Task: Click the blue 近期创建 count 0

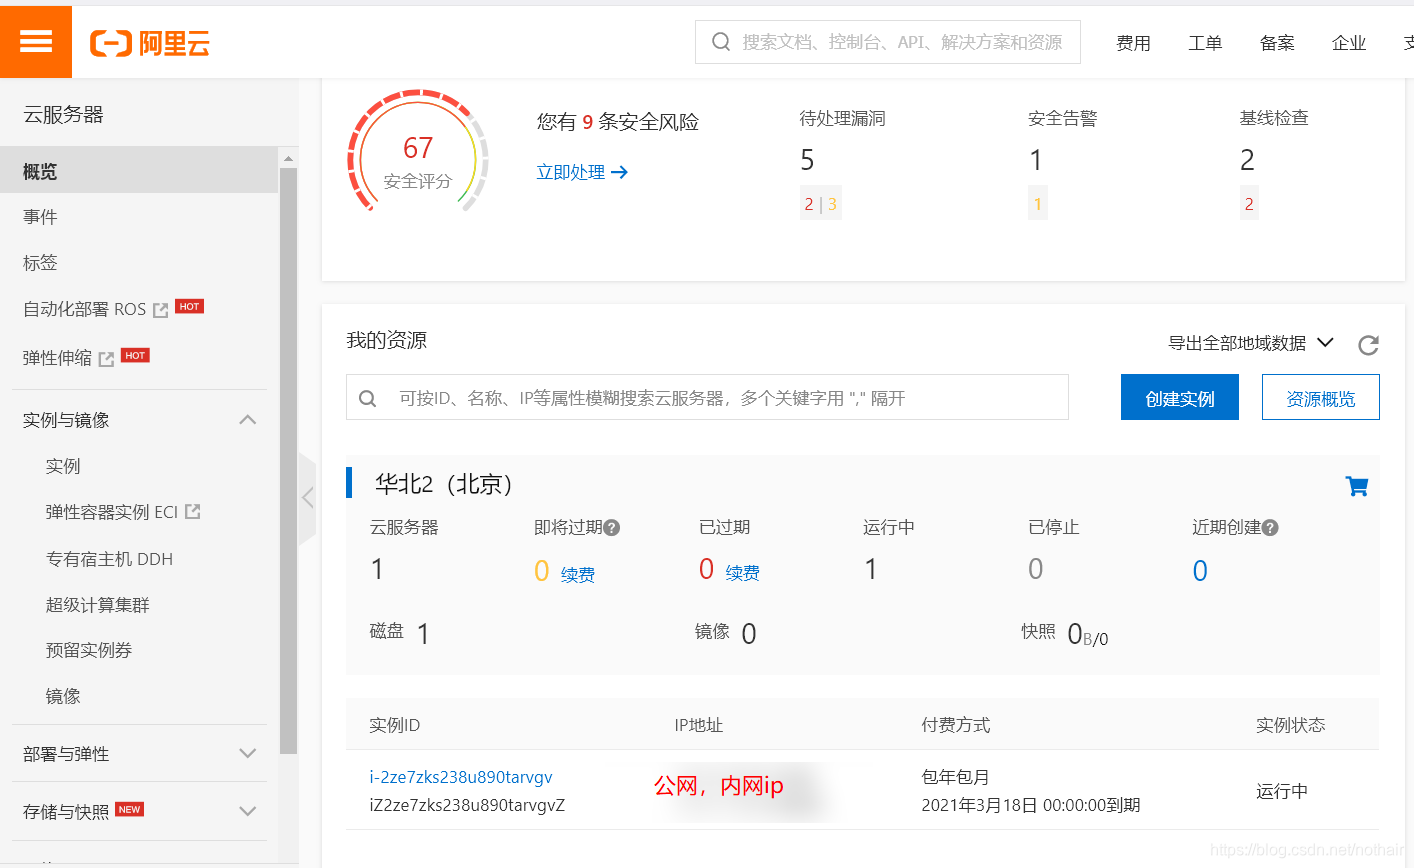Action: click(1200, 571)
